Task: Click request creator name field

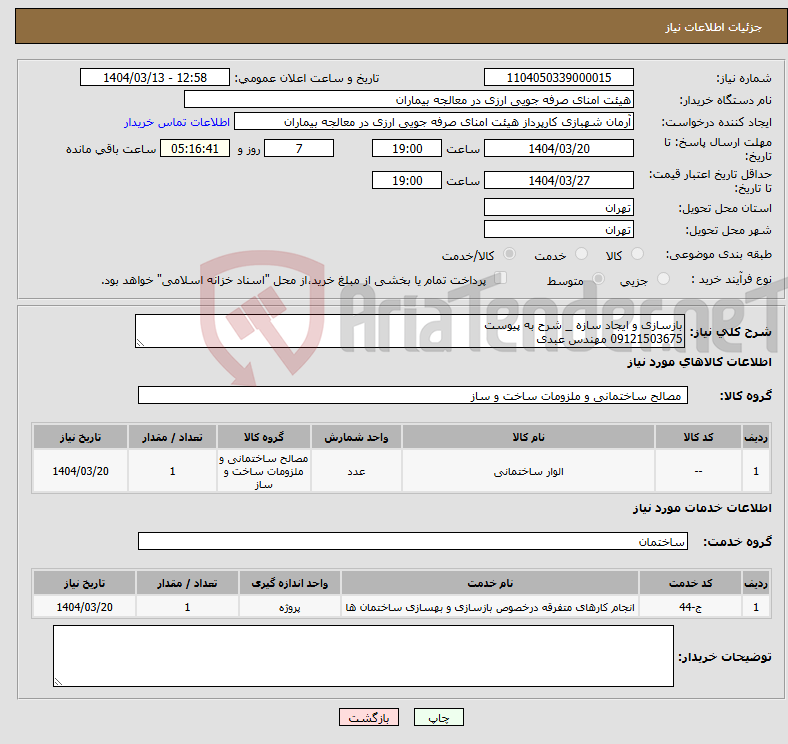Action: click(434, 122)
